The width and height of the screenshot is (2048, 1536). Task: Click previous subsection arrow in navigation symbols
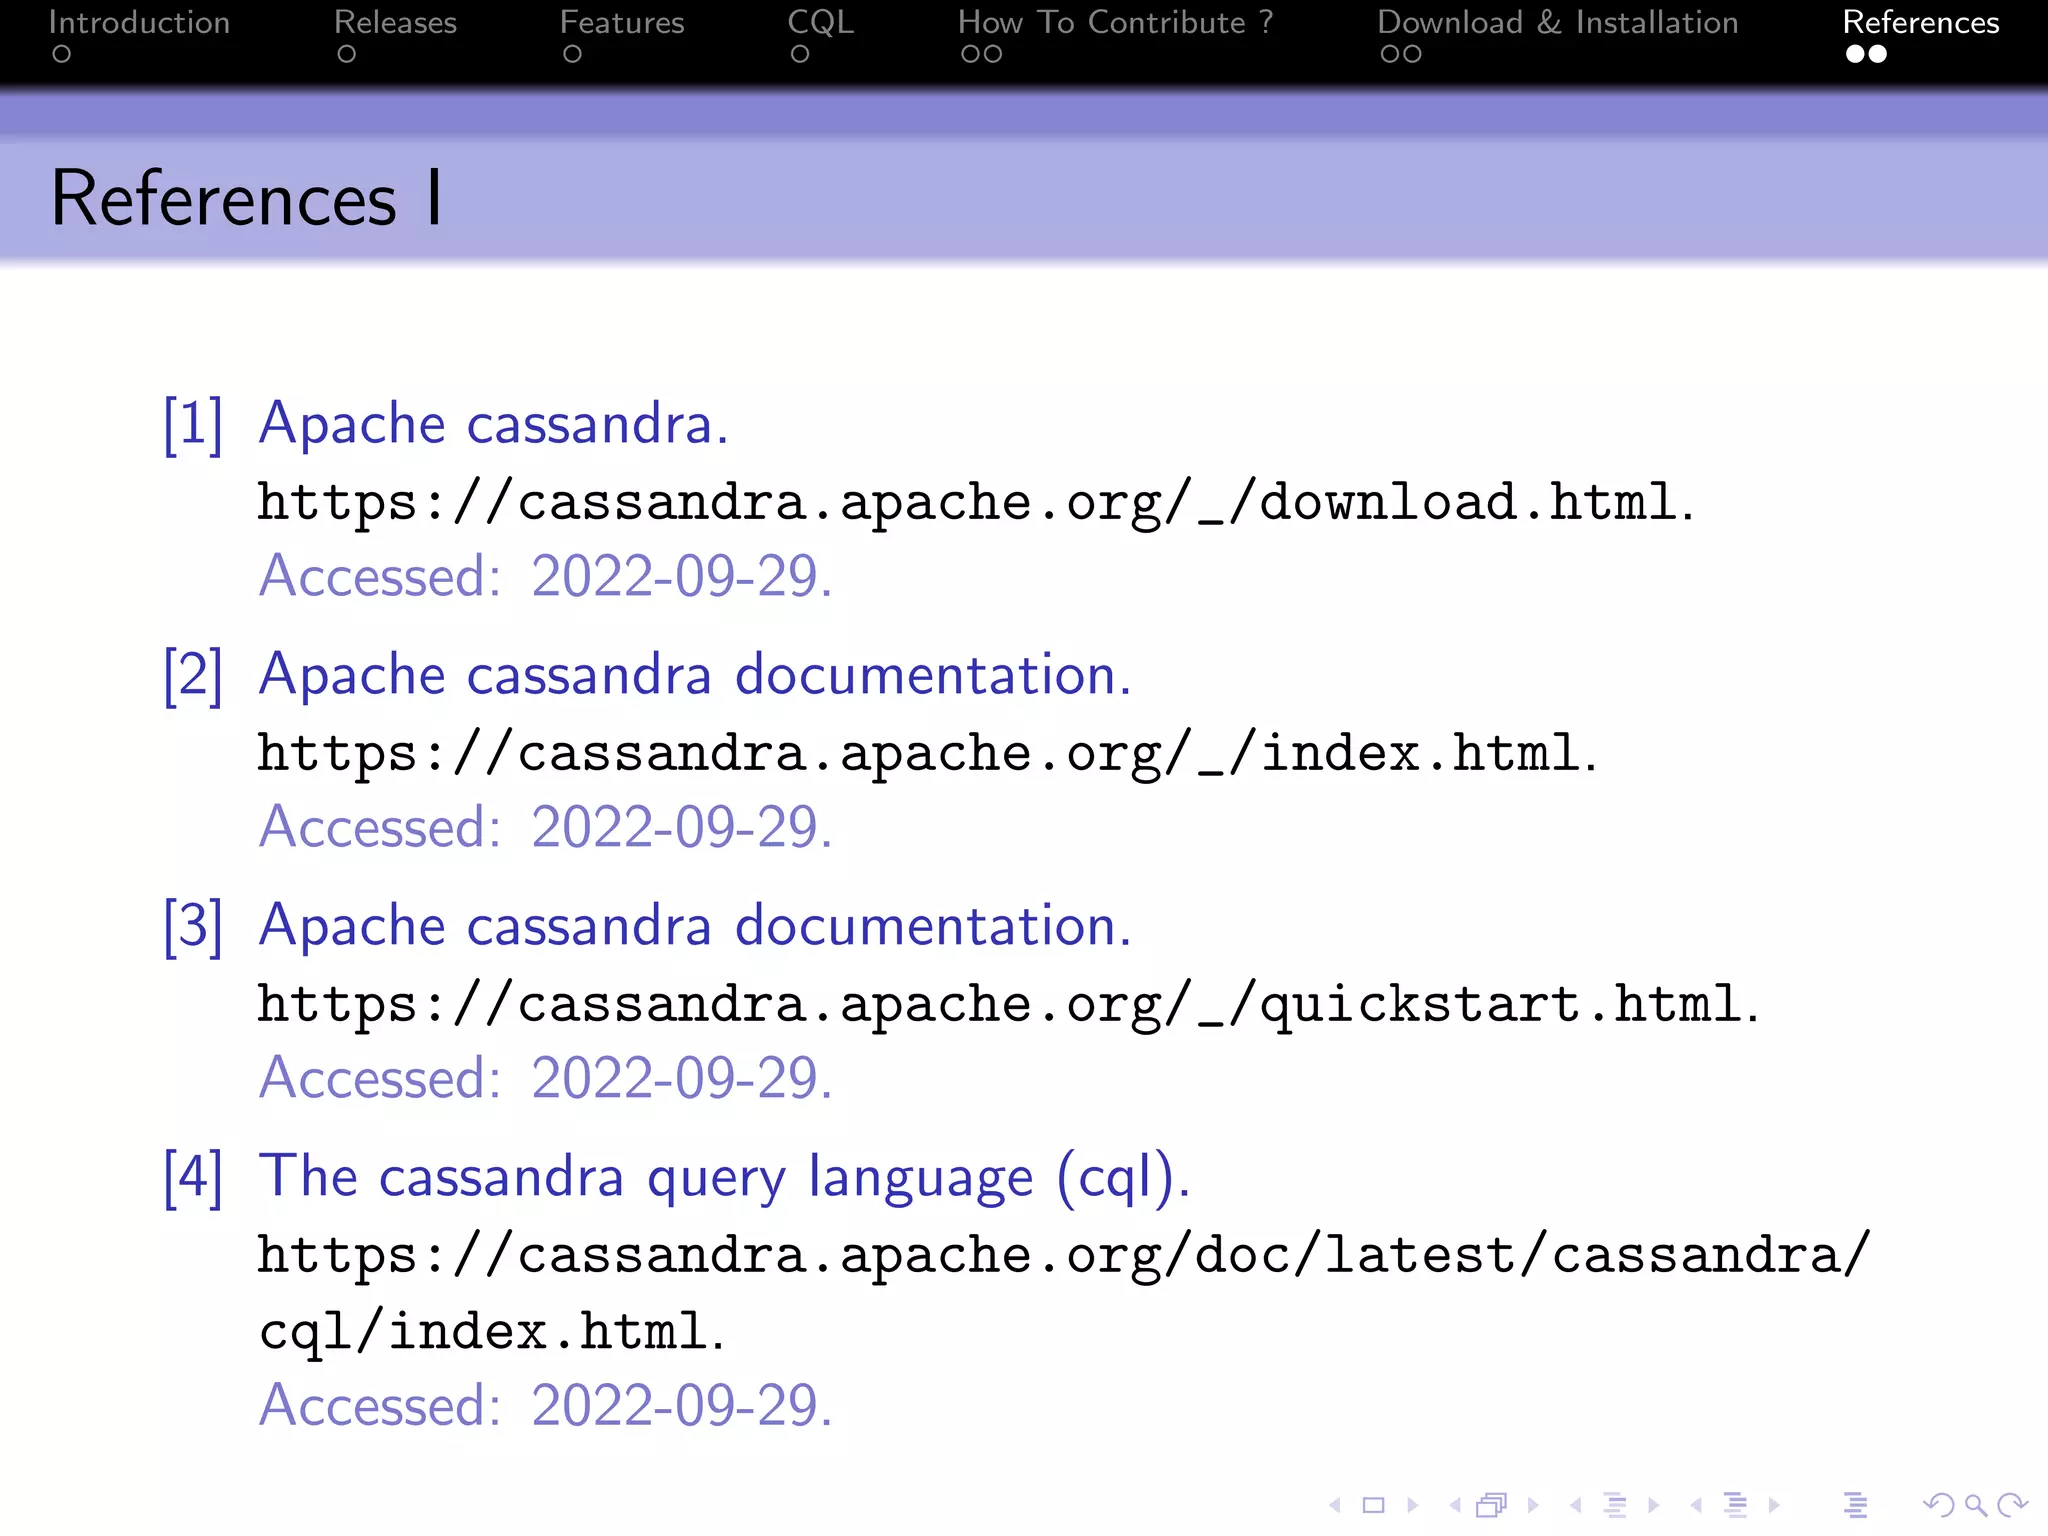coord(1576,1505)
